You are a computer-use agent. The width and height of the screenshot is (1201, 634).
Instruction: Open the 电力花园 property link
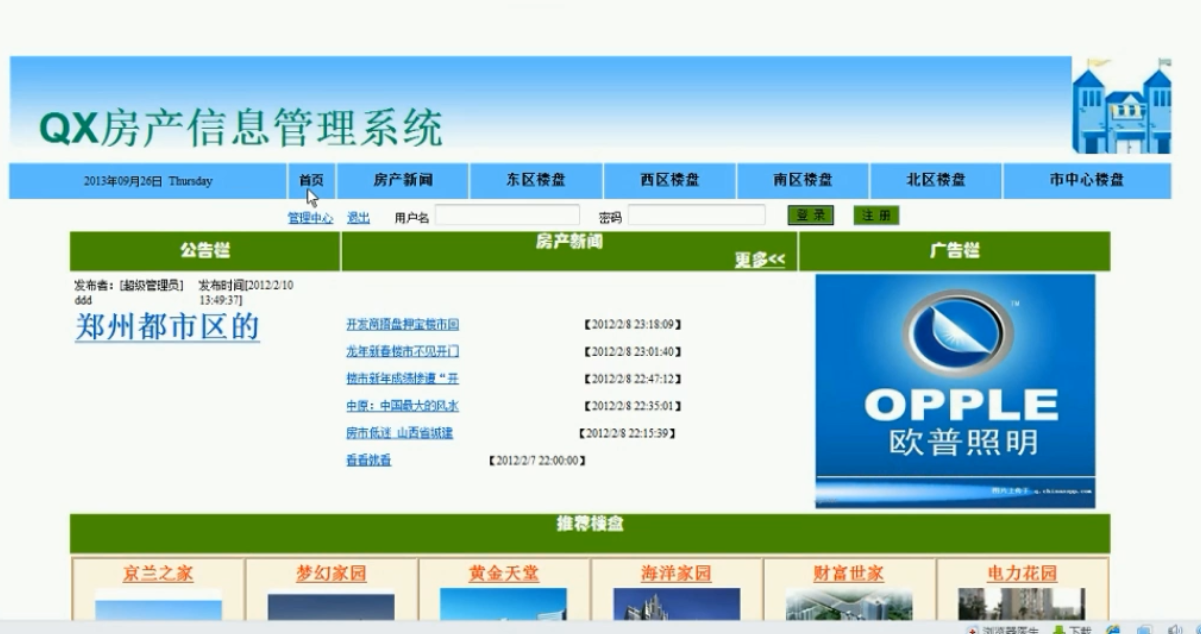point(1022,574)
